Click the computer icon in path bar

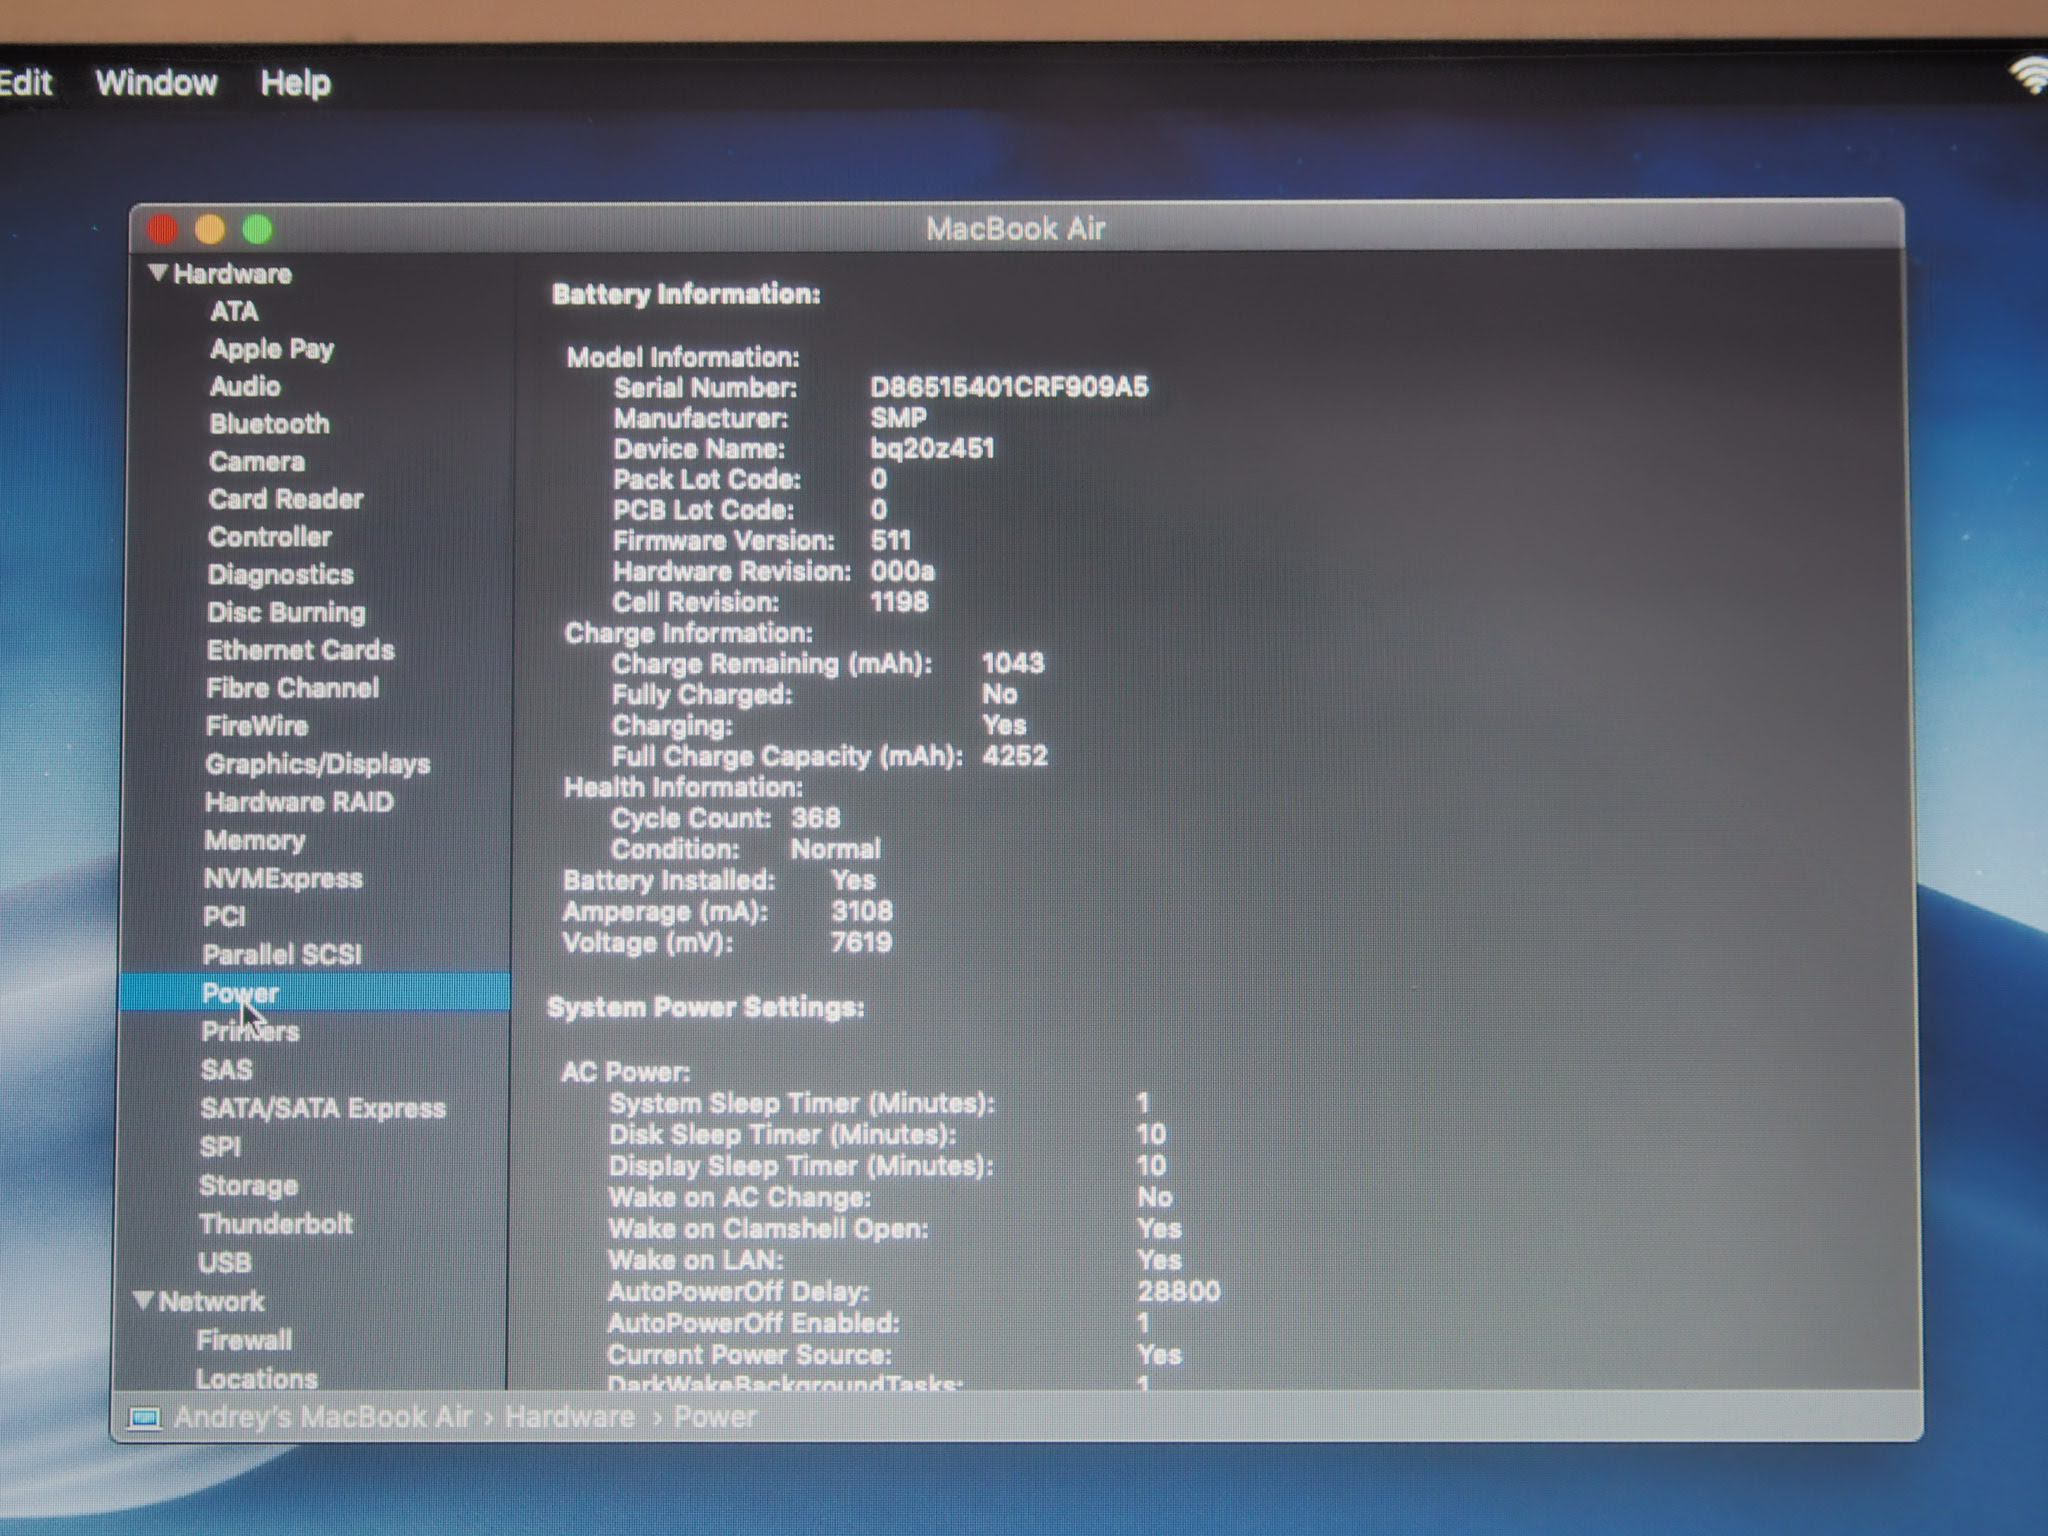(x=144, y=1418)
